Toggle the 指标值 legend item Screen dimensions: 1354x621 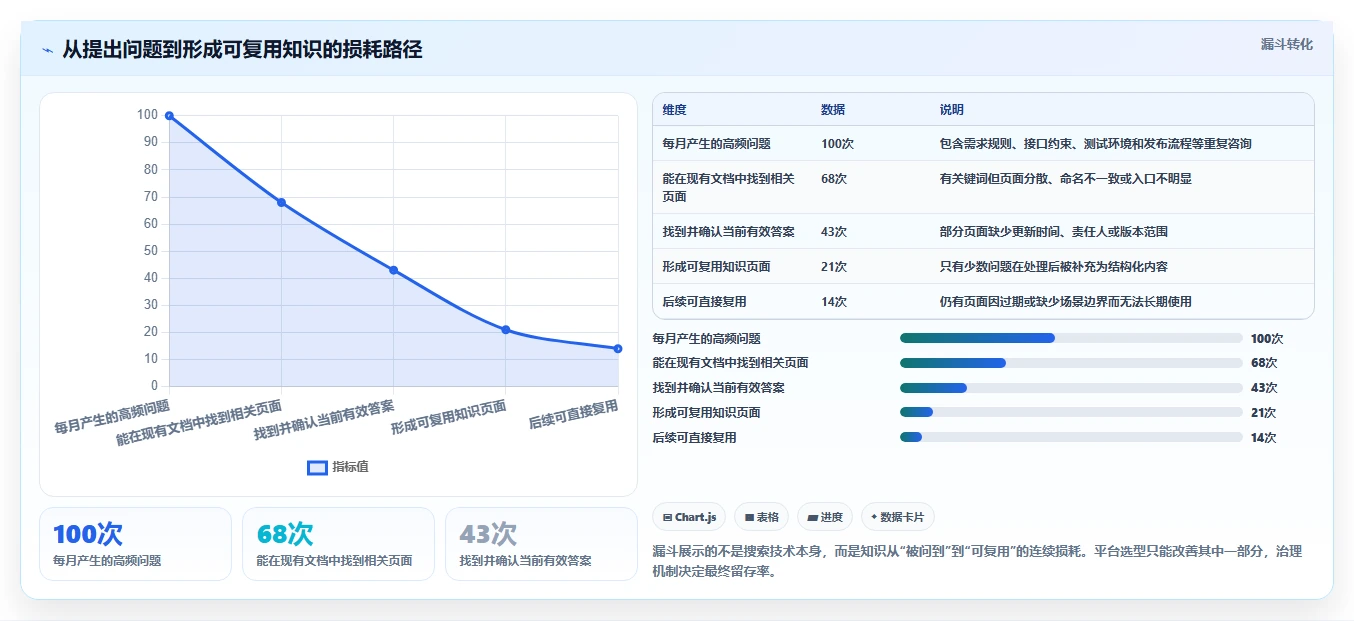click(x=338, y=467)
